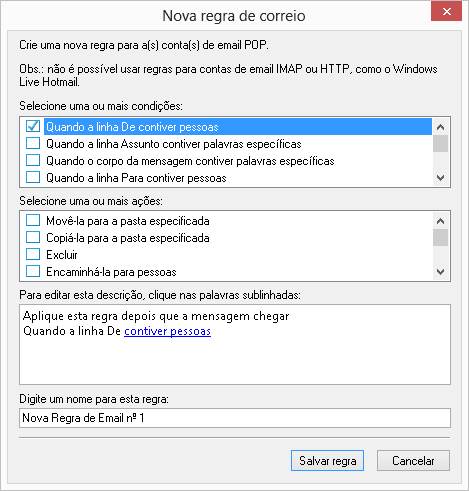Click conditions list scroll down arrow
Image resolution: width=469 pixels, height=491 pixels.
point(440,178)
